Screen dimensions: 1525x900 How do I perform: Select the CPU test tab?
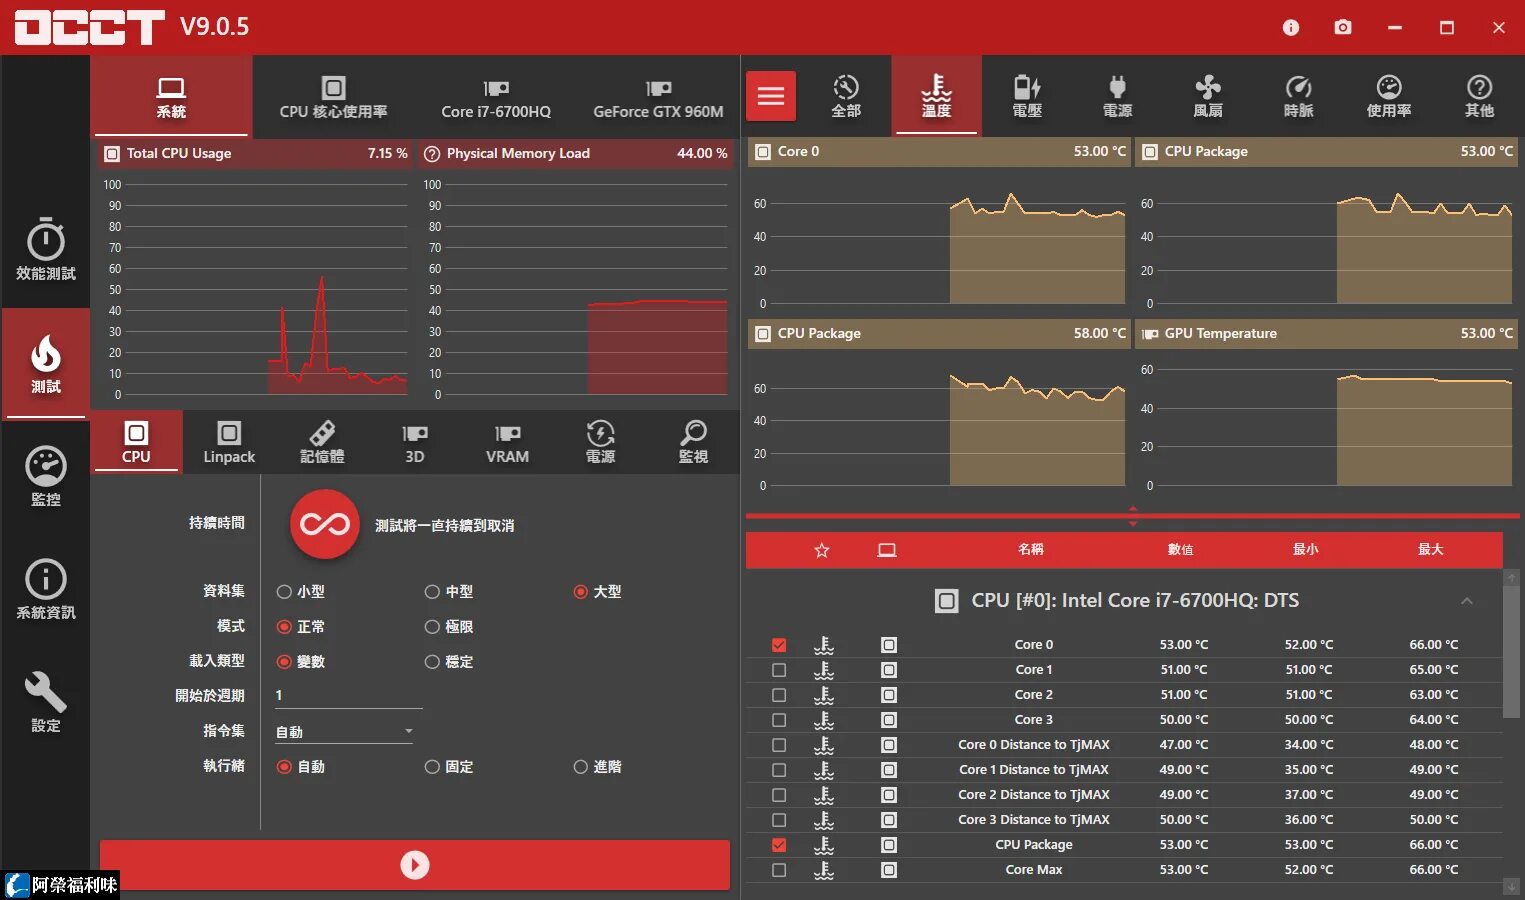136,441
